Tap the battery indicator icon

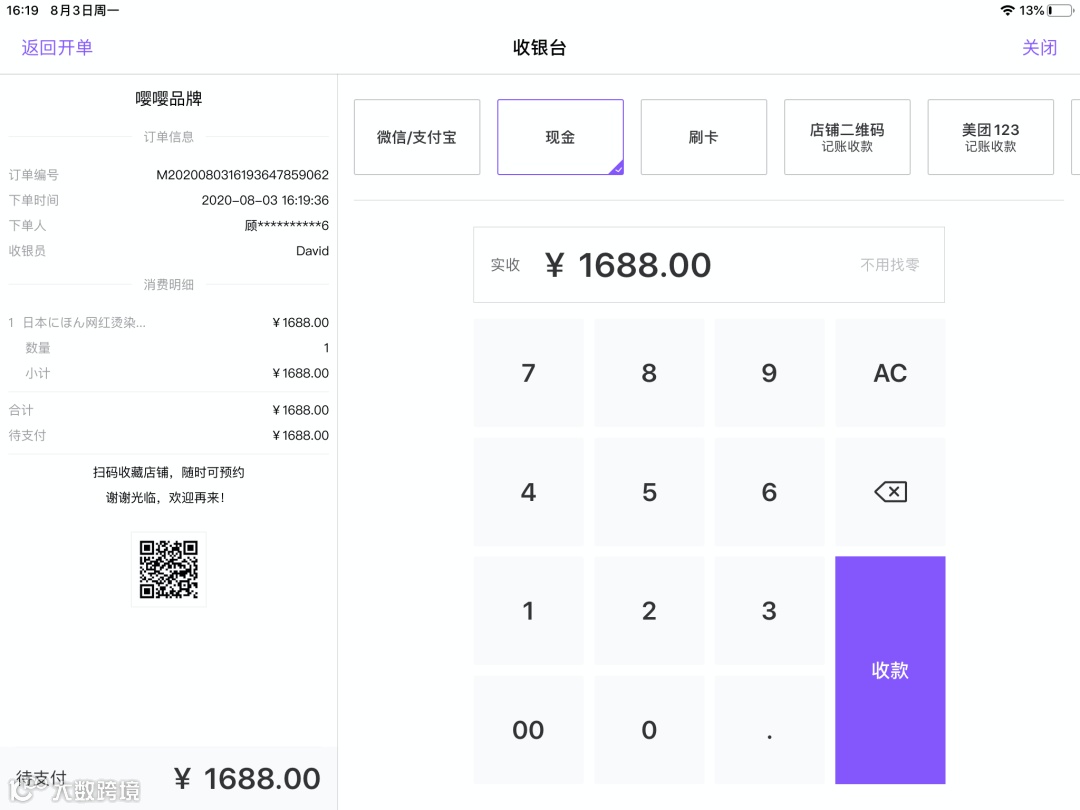point(1061,10)
